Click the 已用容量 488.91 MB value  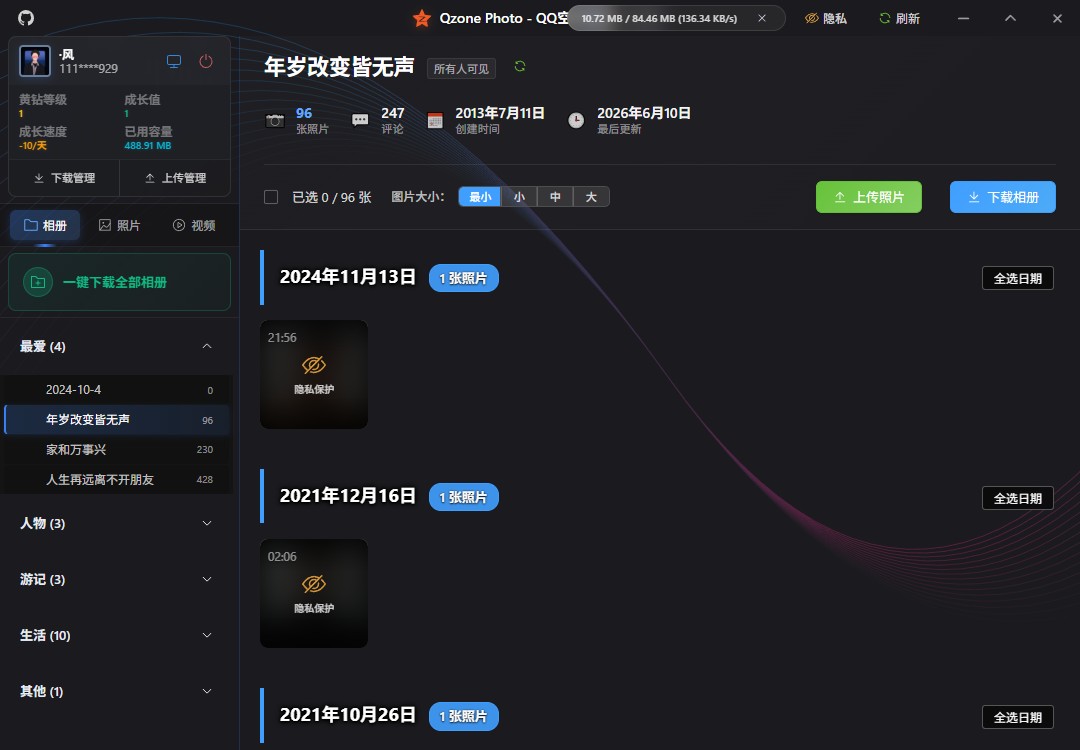click(x=147, y=146)
